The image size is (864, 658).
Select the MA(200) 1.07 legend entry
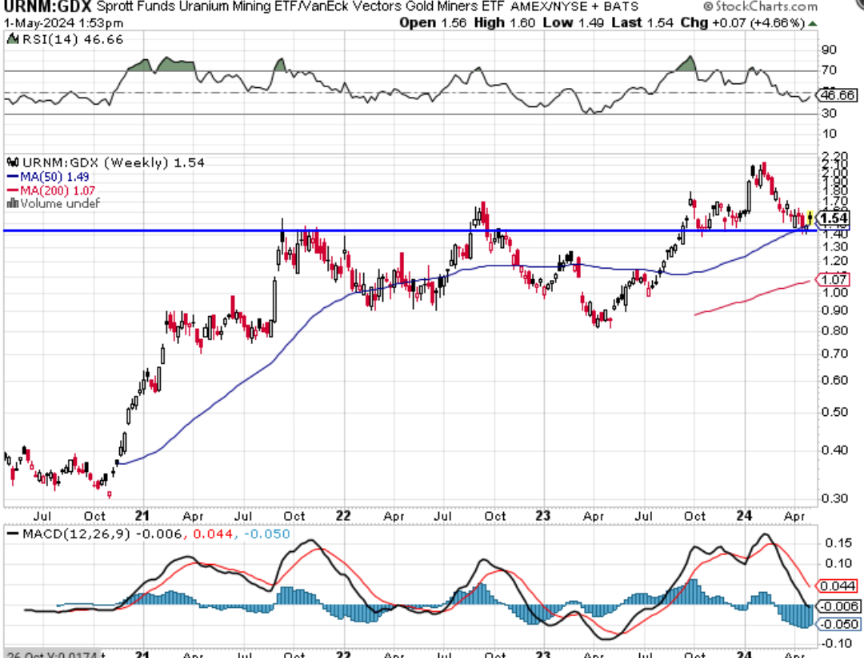51,191
